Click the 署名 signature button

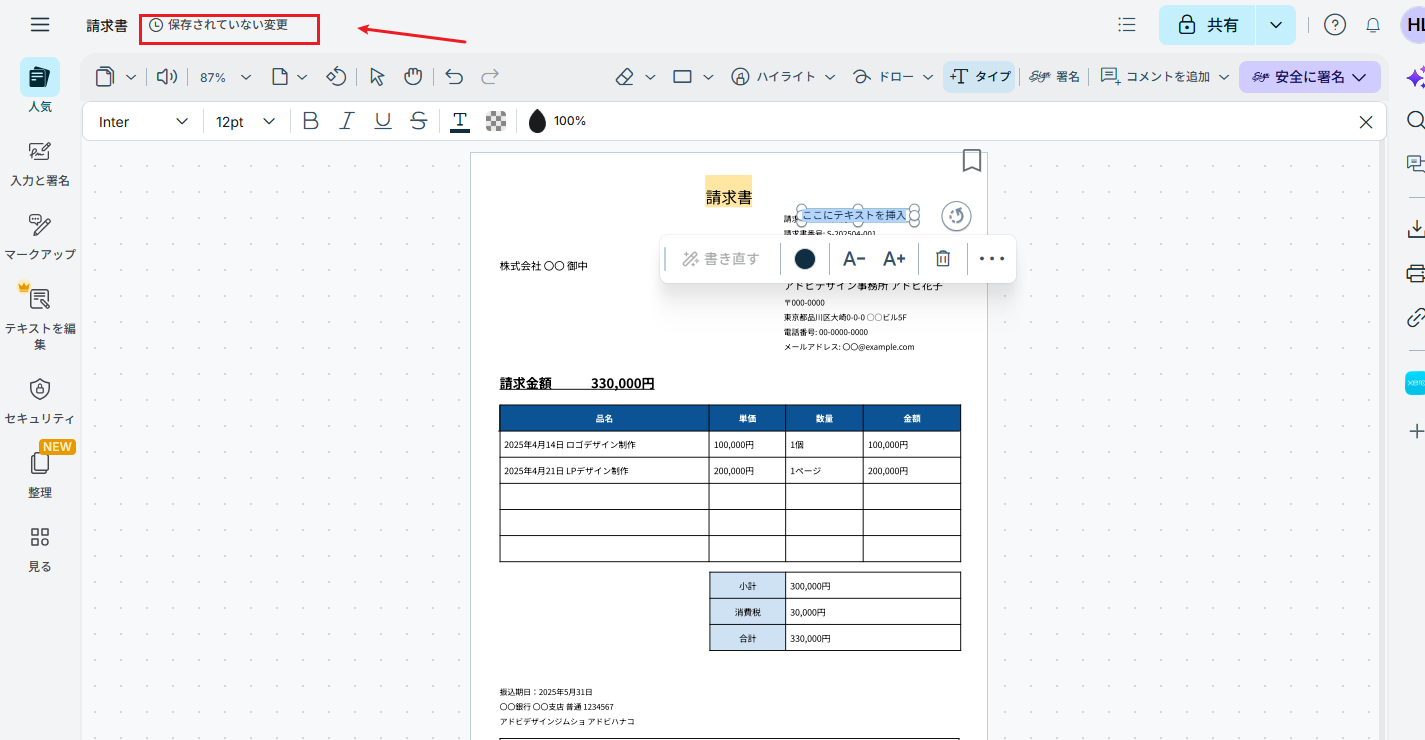point(1055,77)
